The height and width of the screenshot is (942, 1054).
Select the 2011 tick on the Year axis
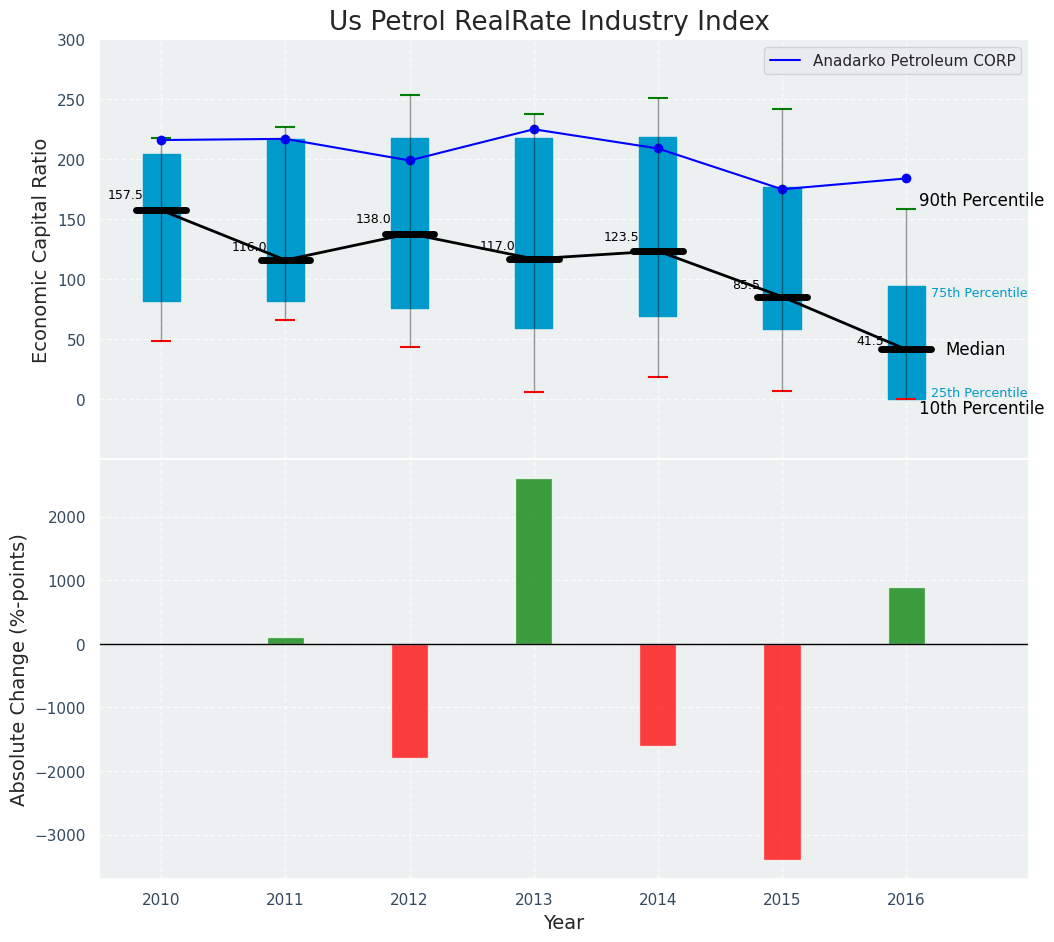click(x=285, y=900)
